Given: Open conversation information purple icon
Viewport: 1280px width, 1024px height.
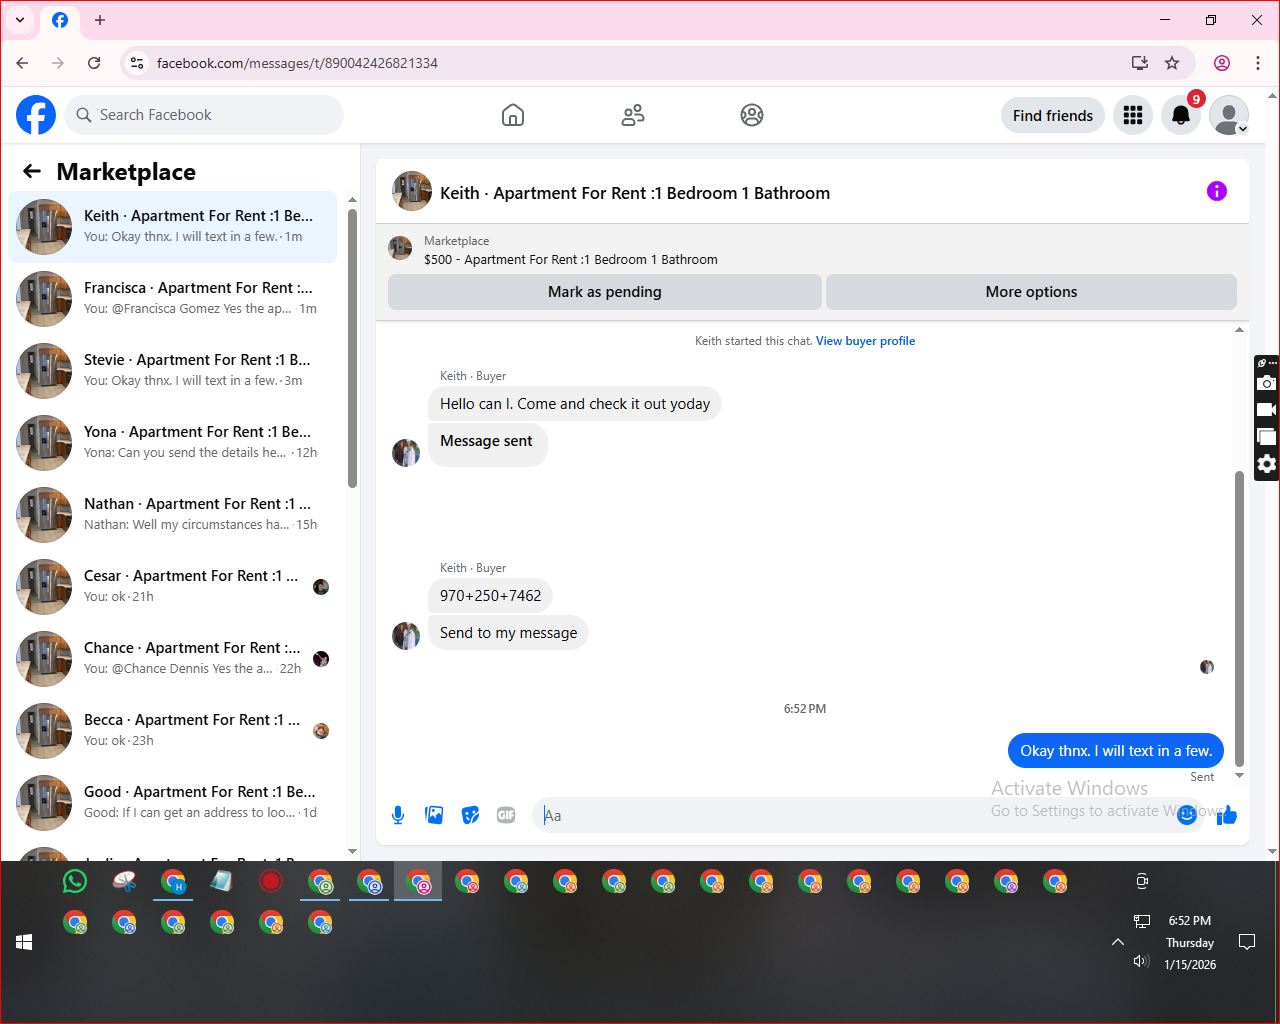Looking at the screenshot, I should (1217, 191).
